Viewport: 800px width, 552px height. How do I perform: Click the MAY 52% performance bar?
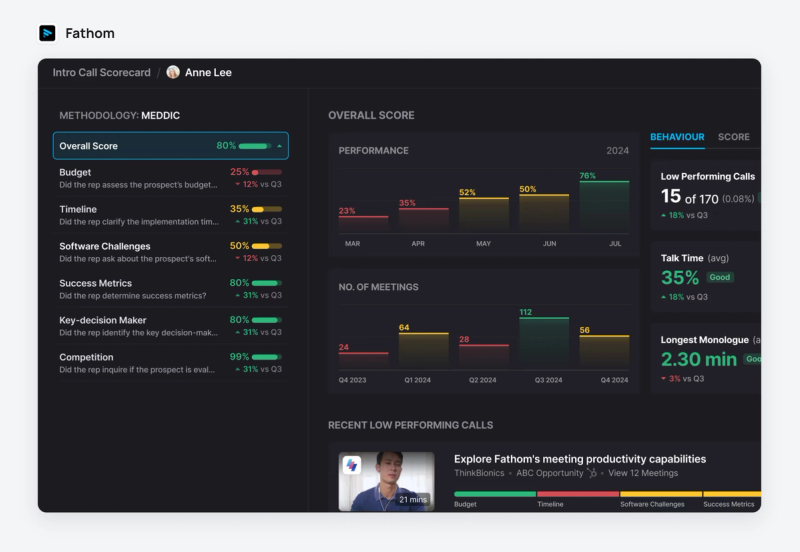pos(484,215)
